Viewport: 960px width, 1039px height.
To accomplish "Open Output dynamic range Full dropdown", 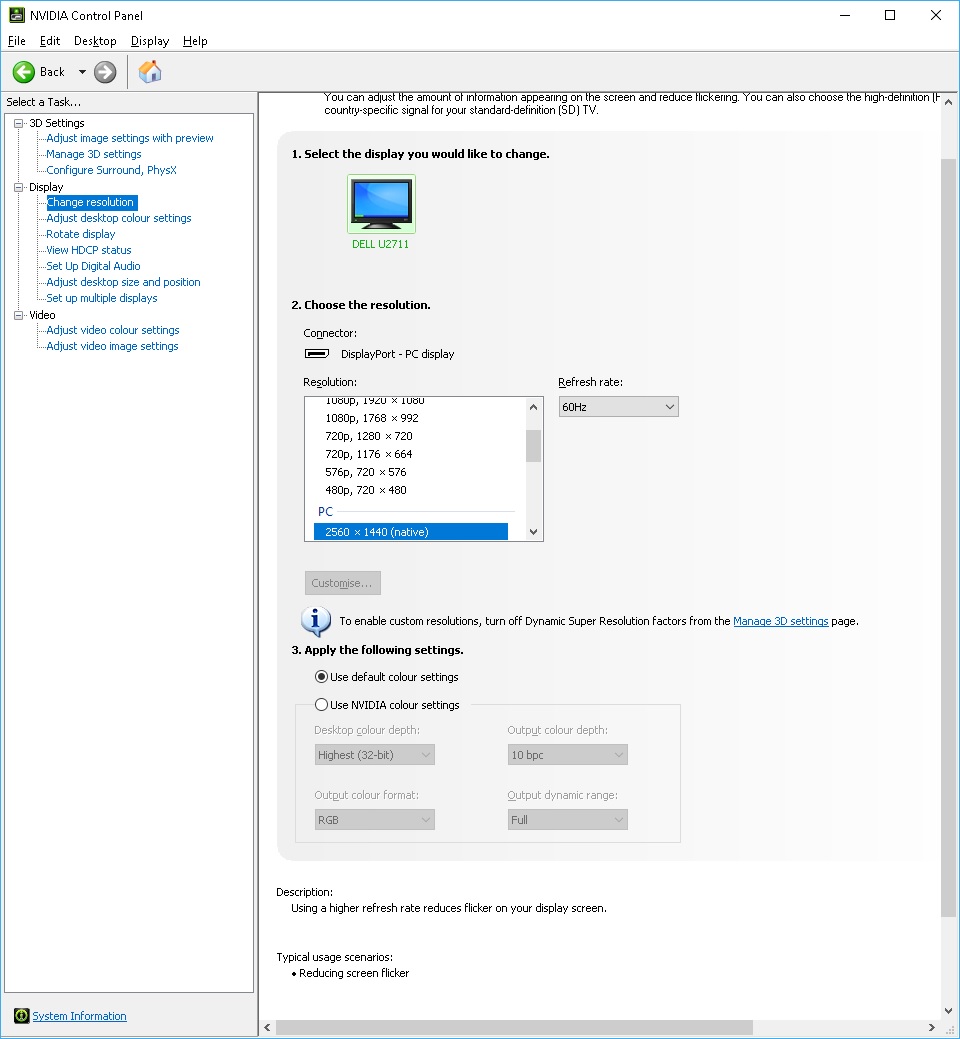I will [567, 820].
